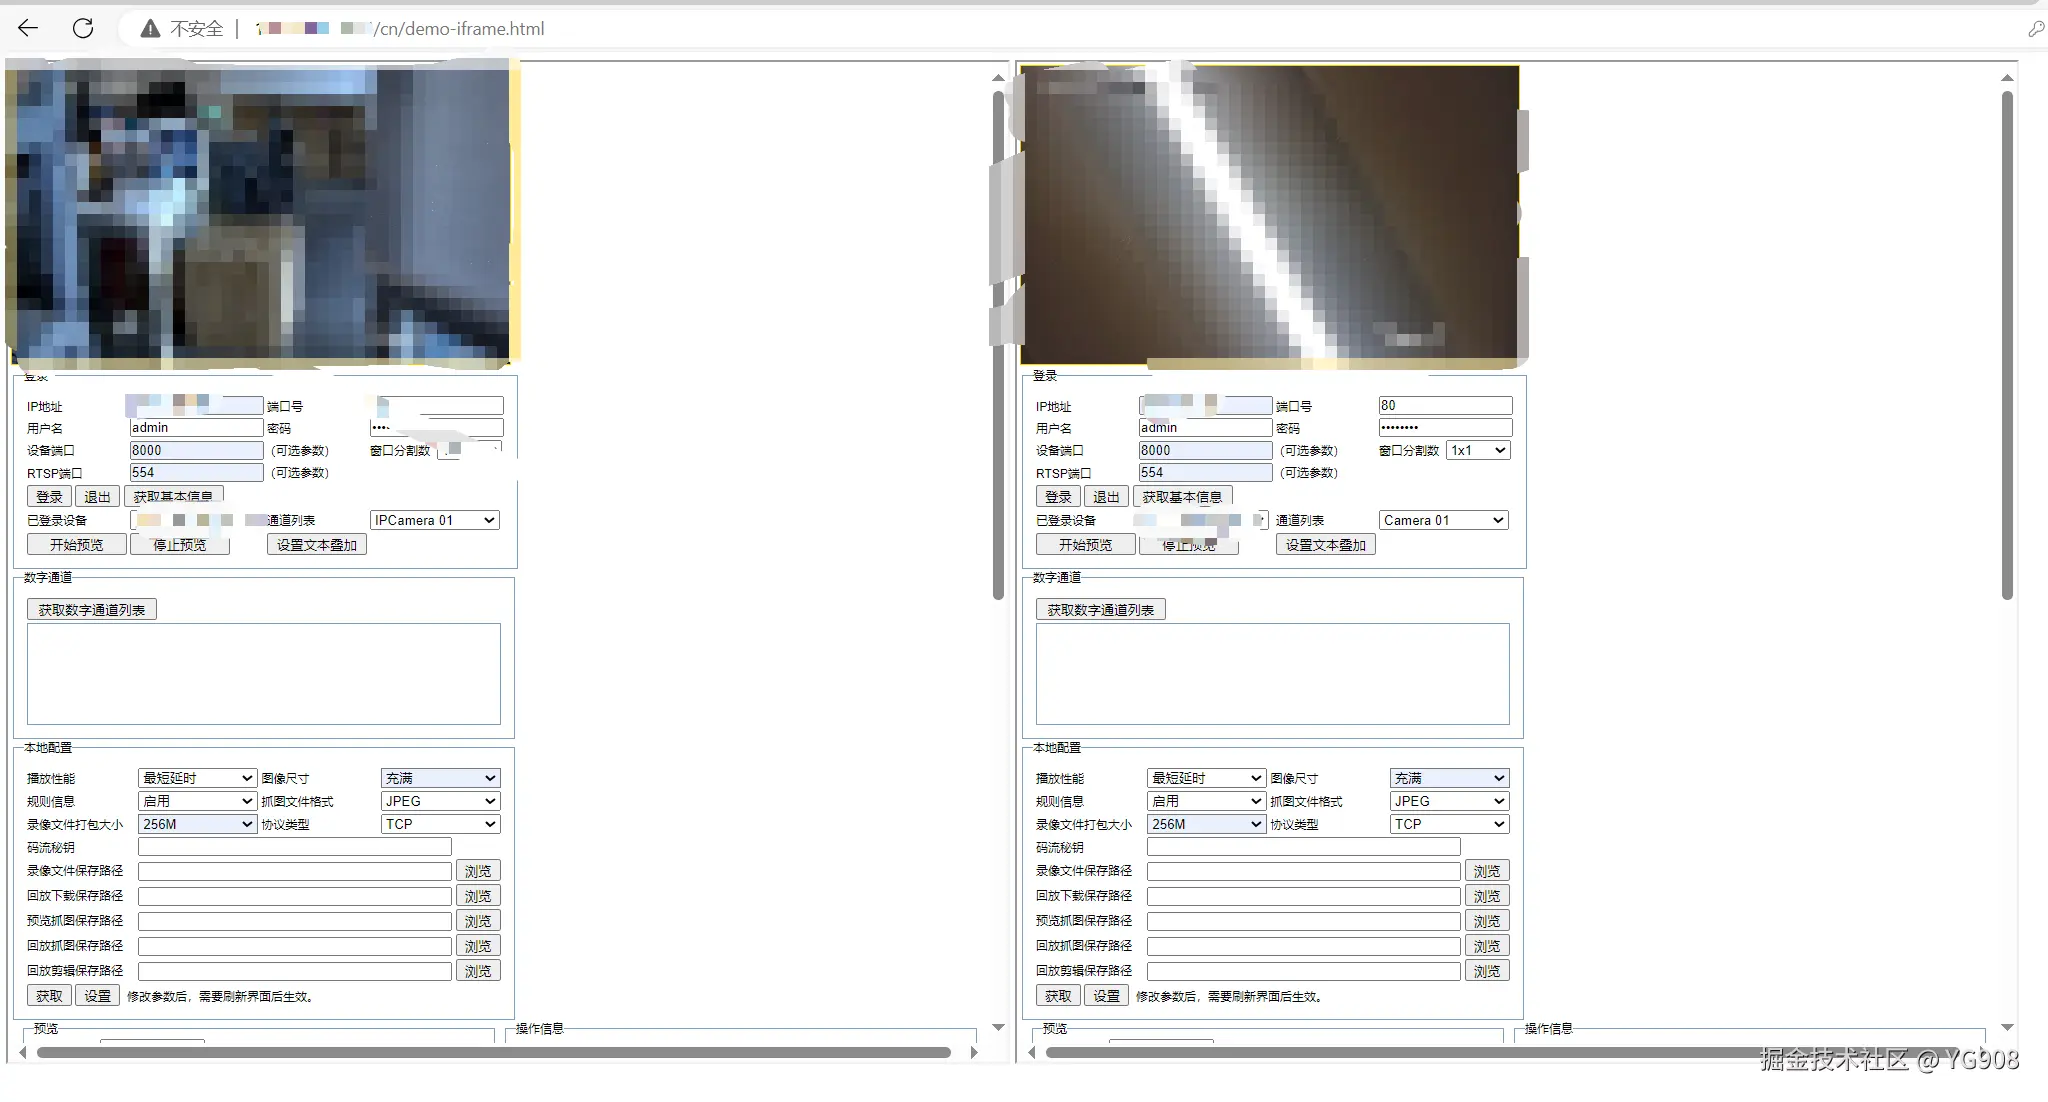This screenshot has height=1102, width=2048.
Task: Click the right panel port number field
Action: [1445, 405]
